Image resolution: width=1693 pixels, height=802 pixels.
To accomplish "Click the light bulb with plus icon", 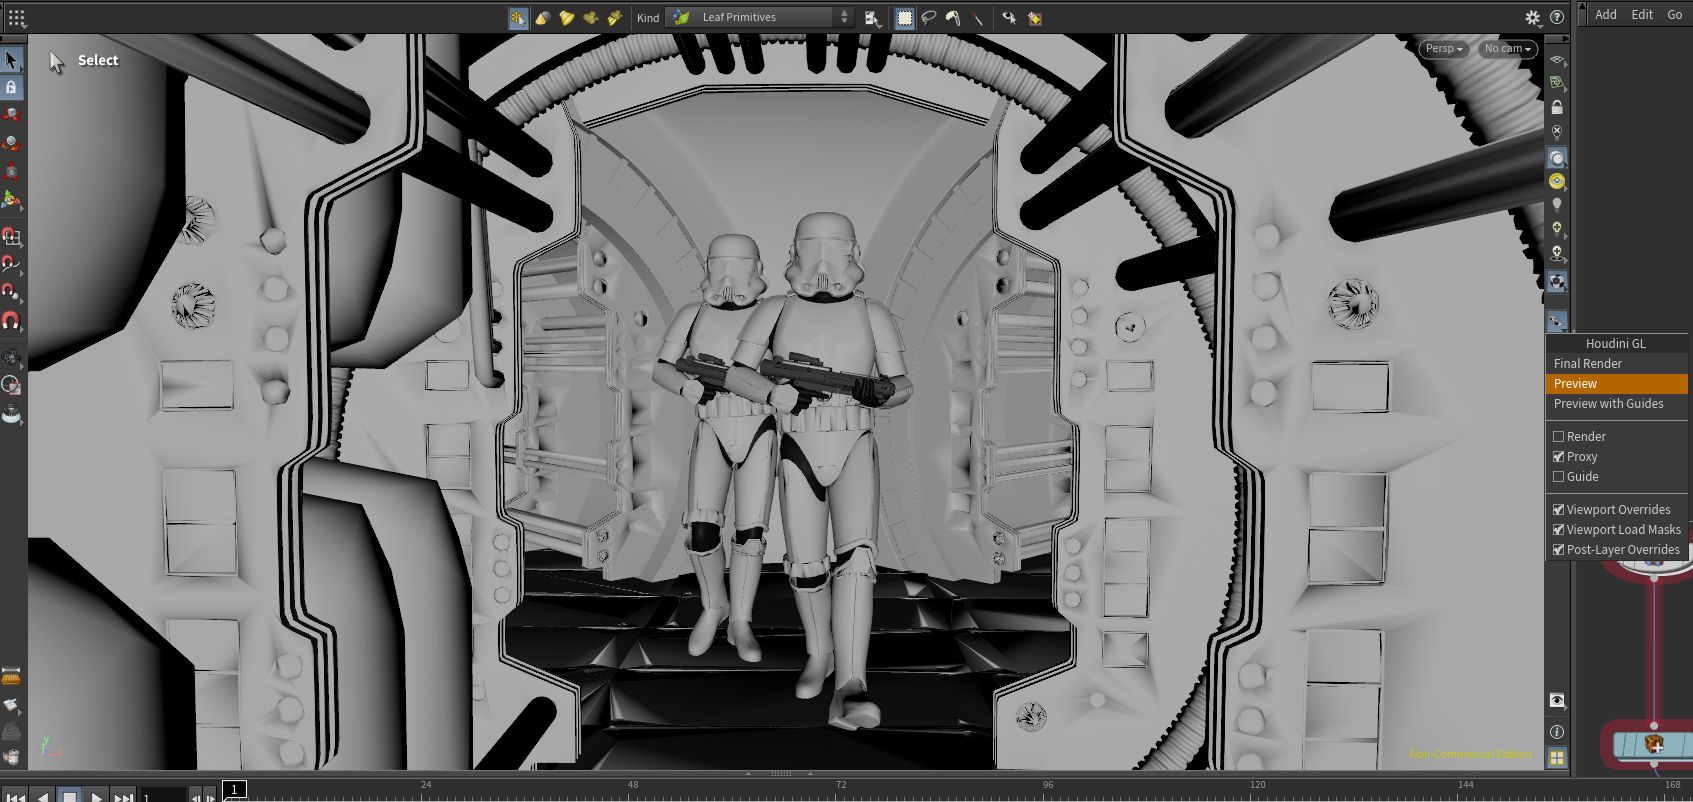I will tap(1557, 229).
